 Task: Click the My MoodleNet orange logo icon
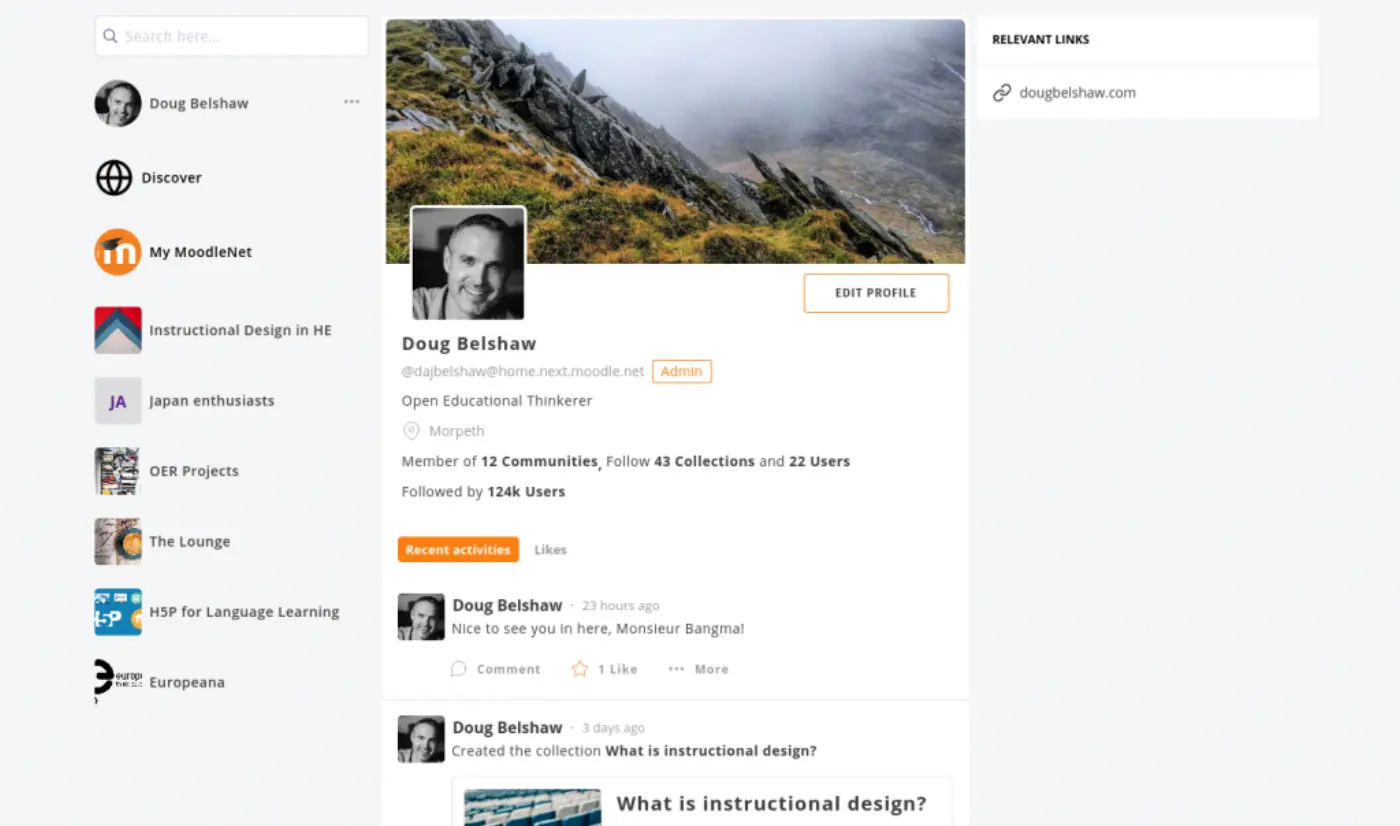[x=118, y=252]
